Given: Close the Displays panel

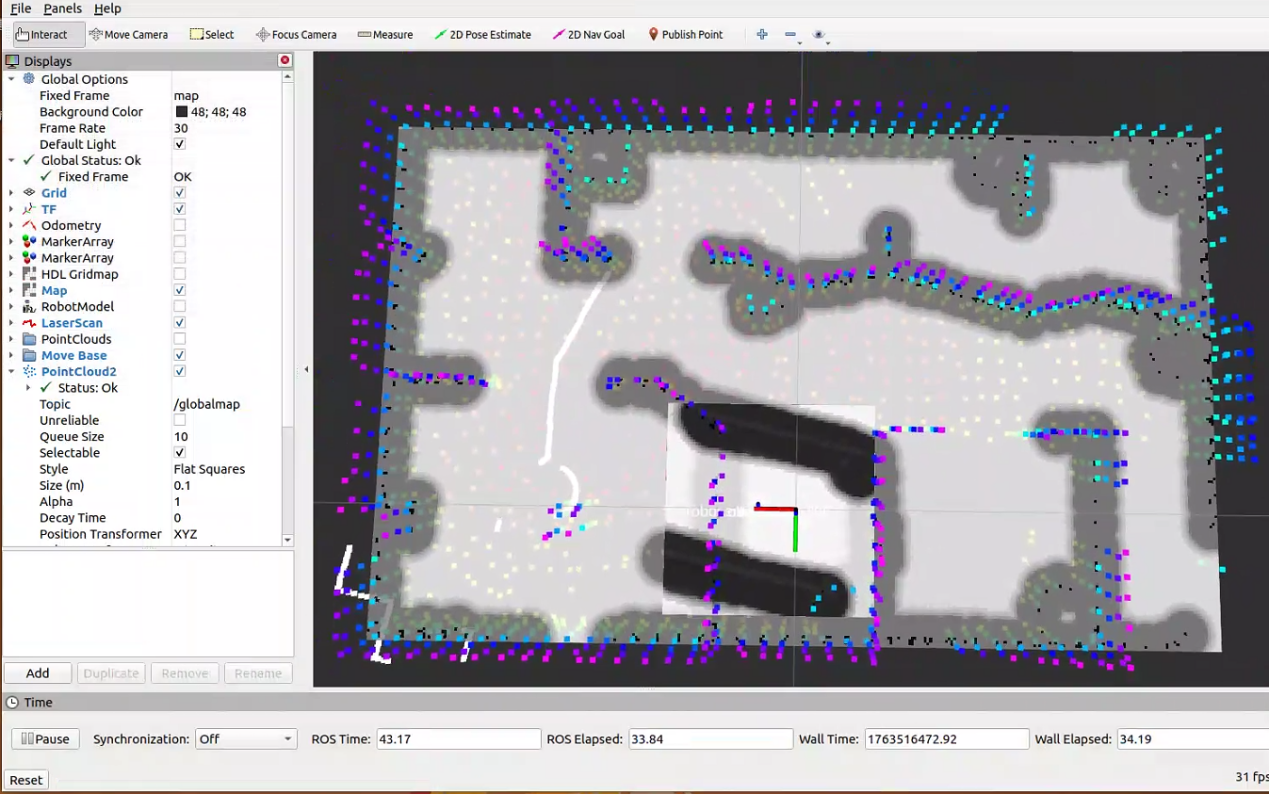Looking at the screenshot, I should tap(285, 60).
